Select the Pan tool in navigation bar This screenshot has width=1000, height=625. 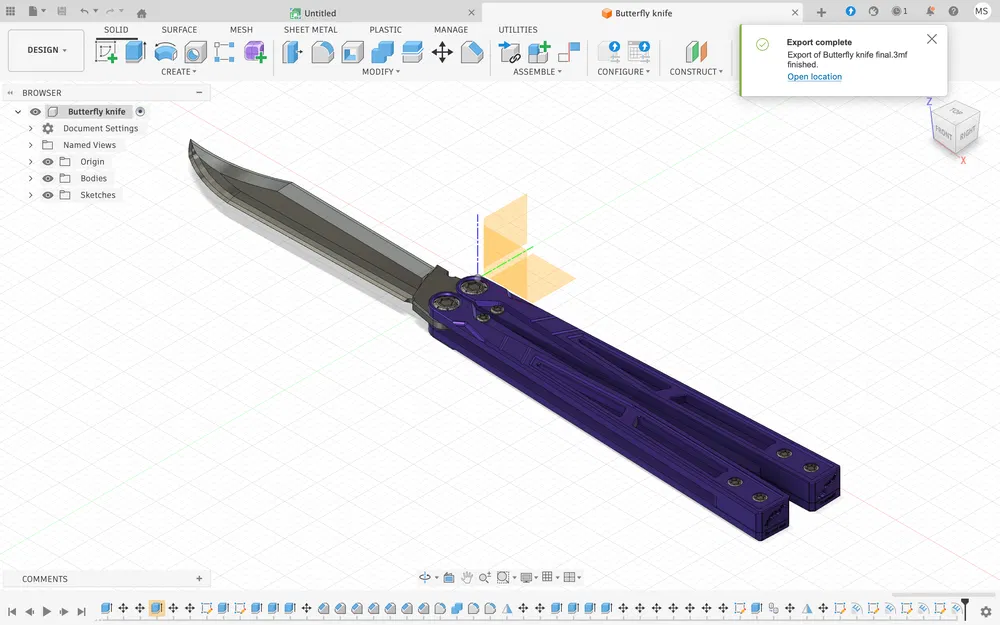click(x=467, y=577)
